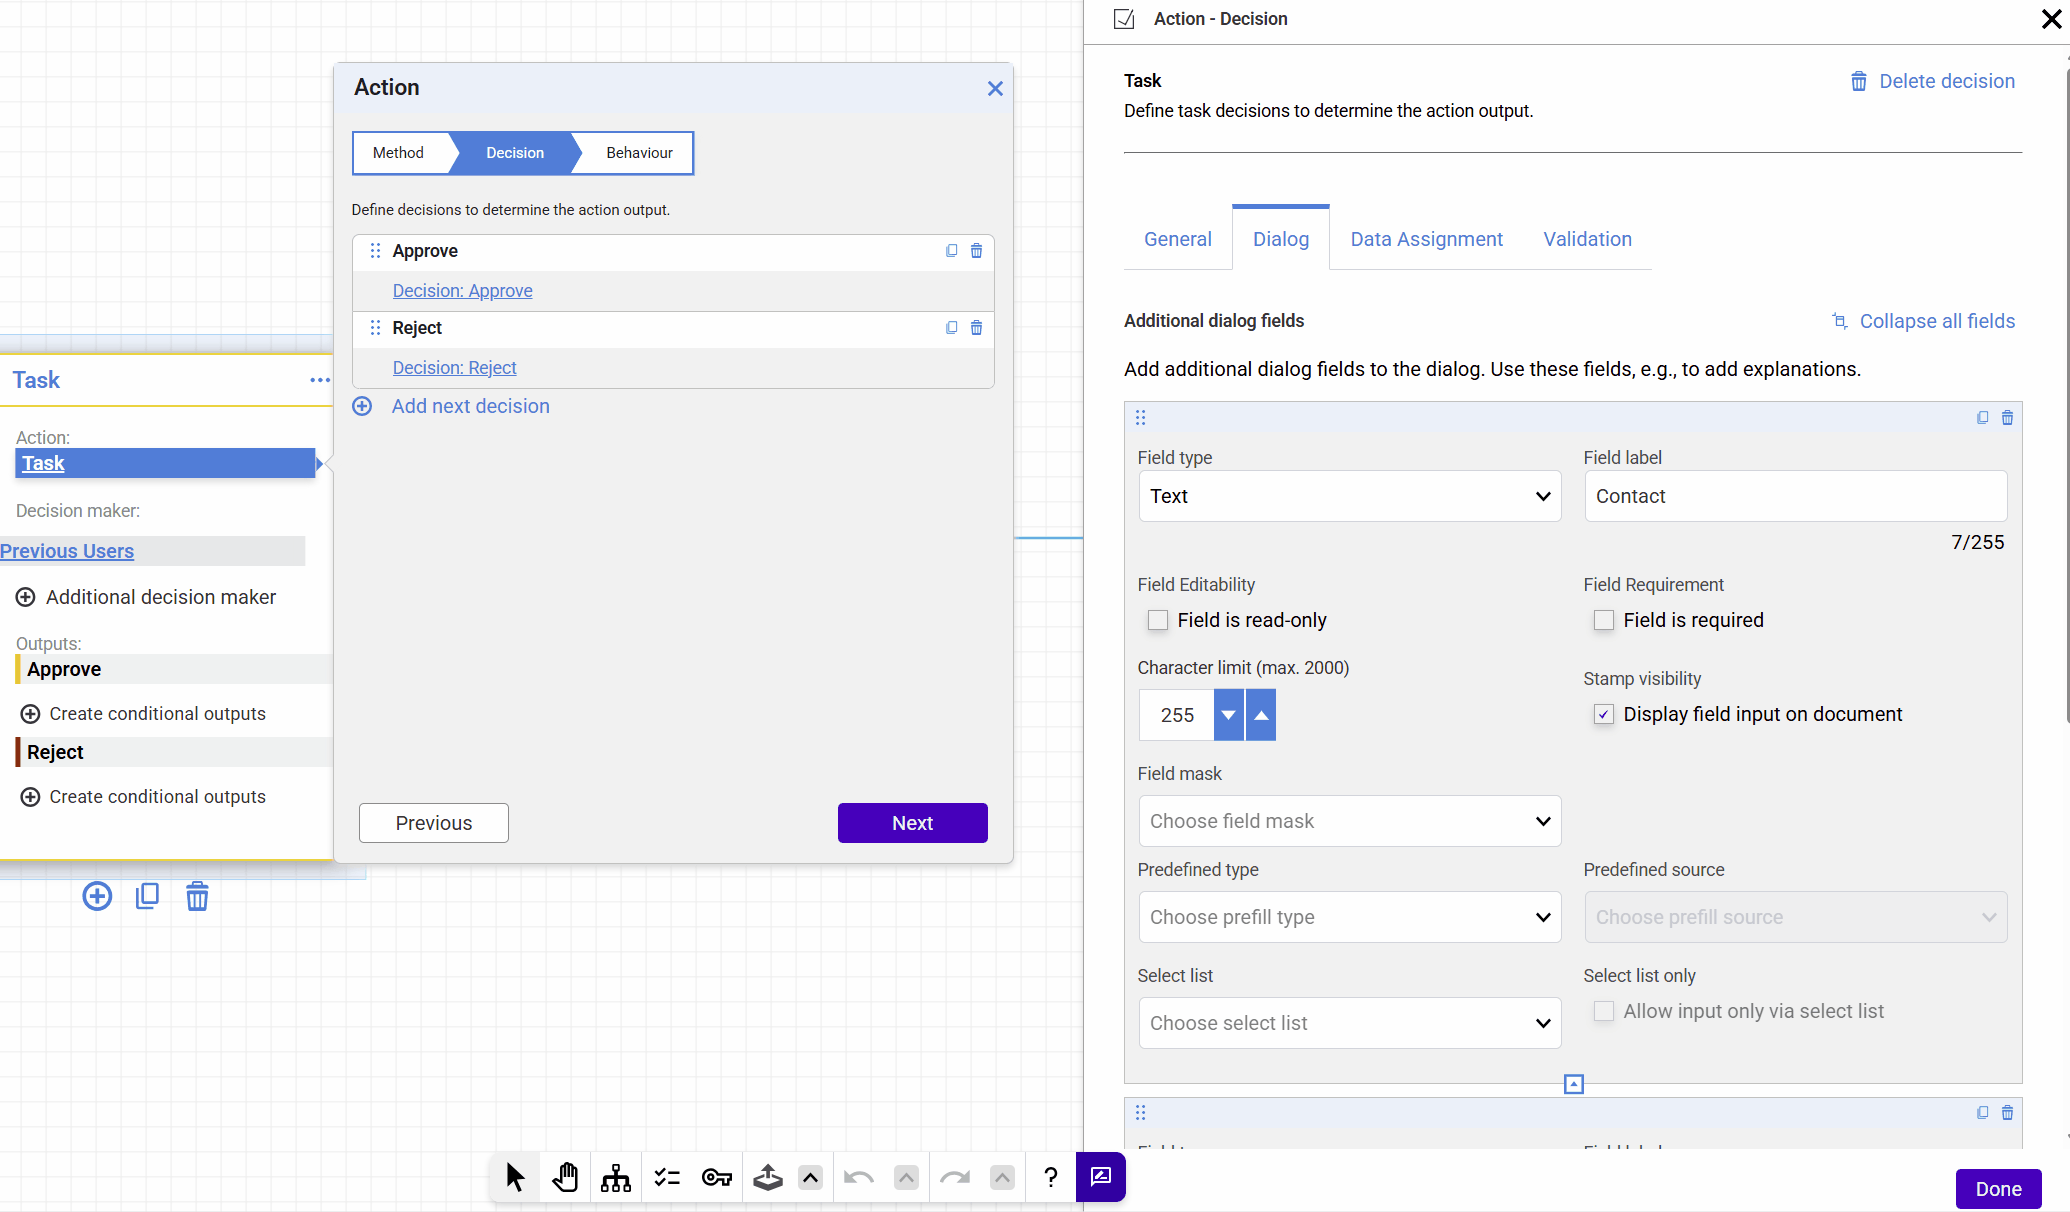2070x1212 pixels.
Task: Click the upload publish icon
Action: [x=767, y=1177]
